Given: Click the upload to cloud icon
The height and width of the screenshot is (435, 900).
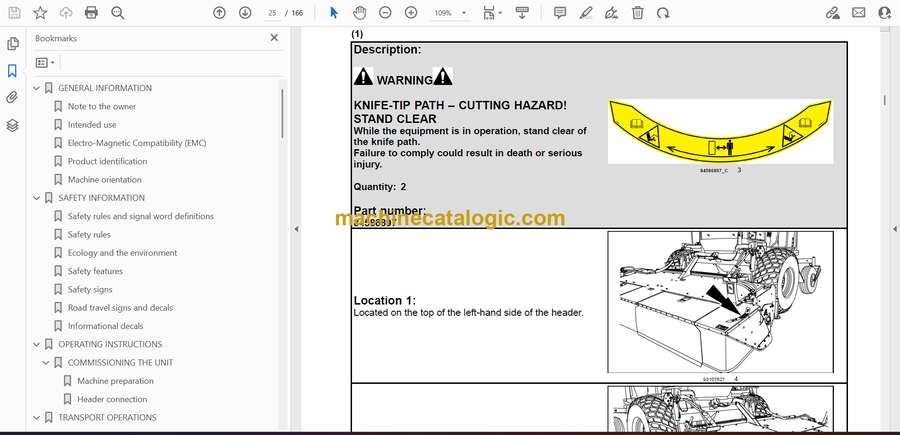Looking at the screenshot, I should 66,13.
